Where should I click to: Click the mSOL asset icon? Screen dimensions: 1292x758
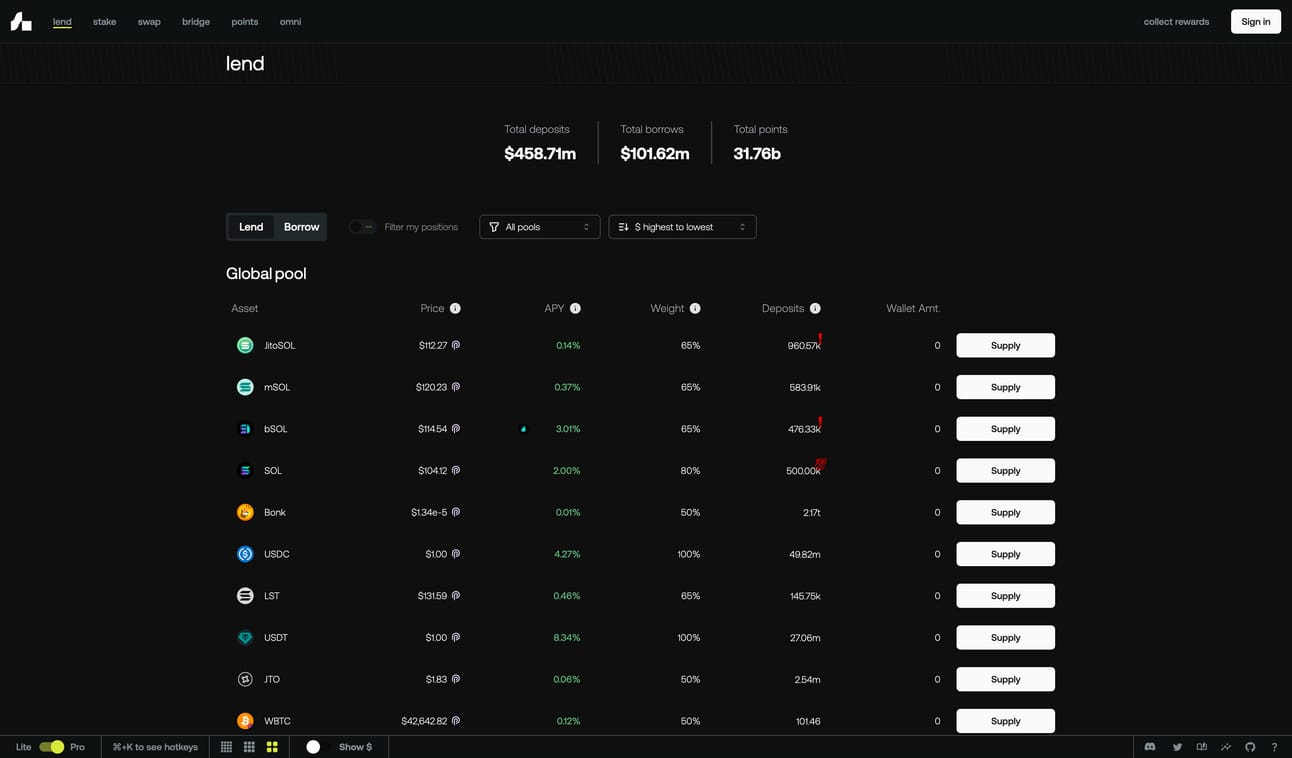(x=245, y=387)
